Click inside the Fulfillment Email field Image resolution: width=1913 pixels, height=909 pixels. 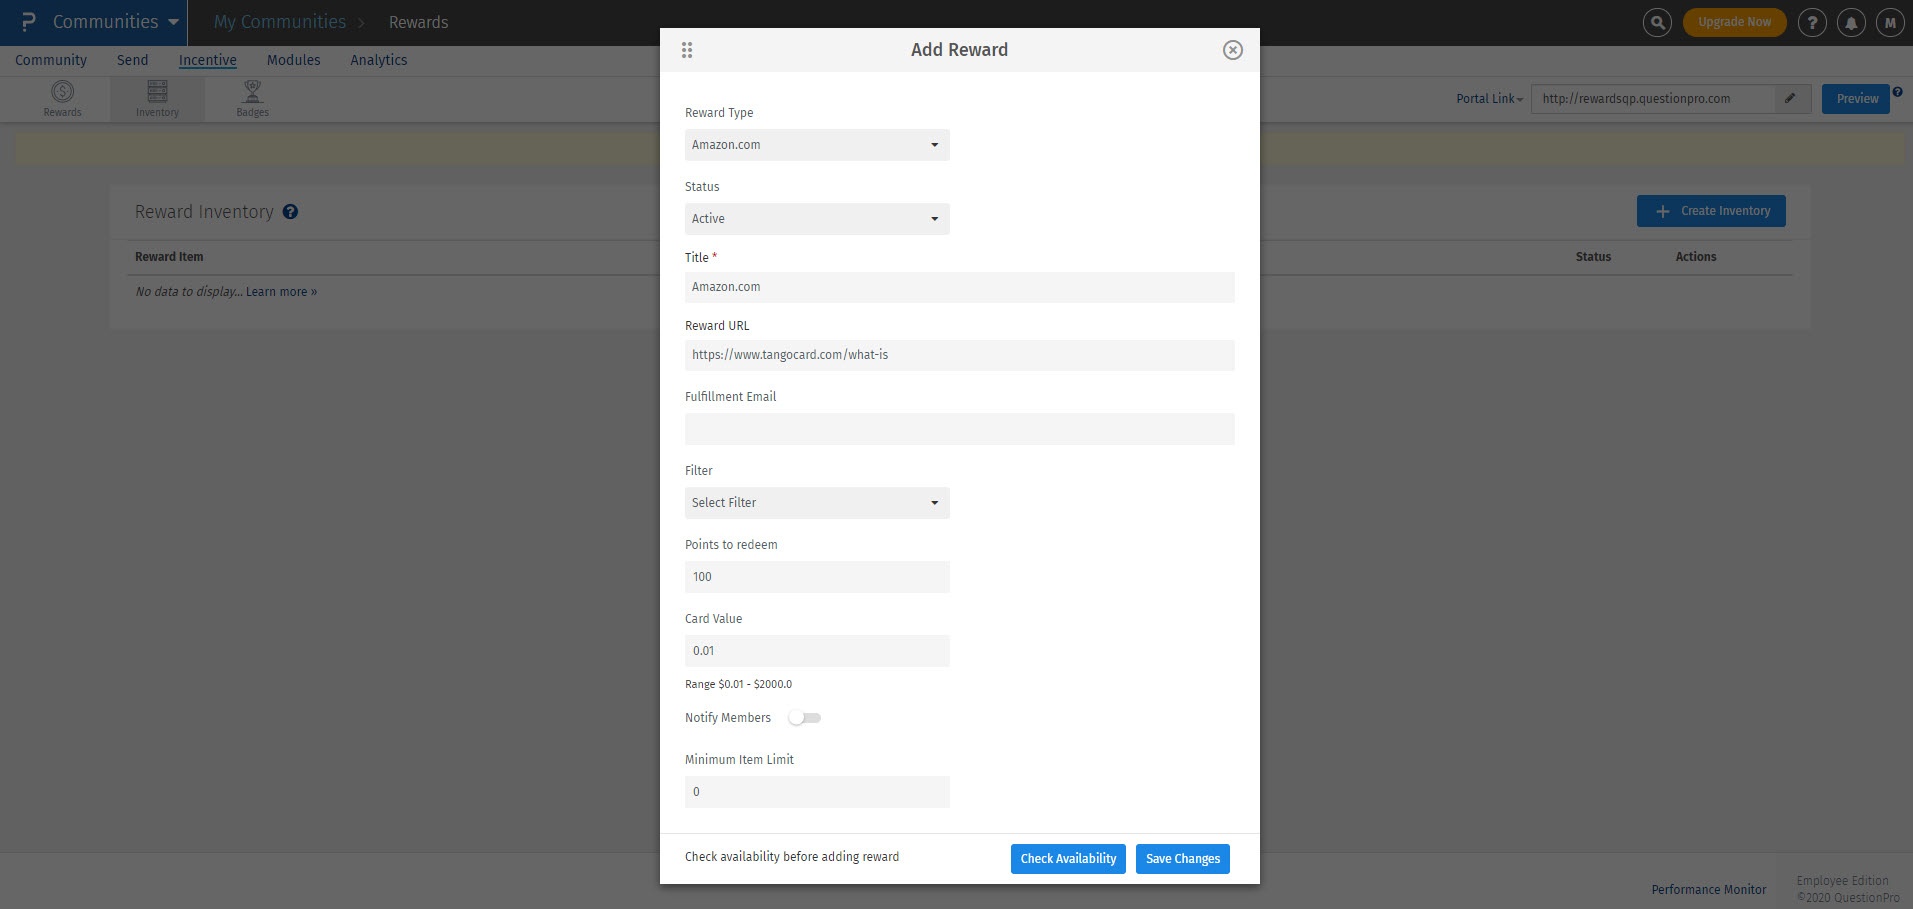tap(958, 428)
